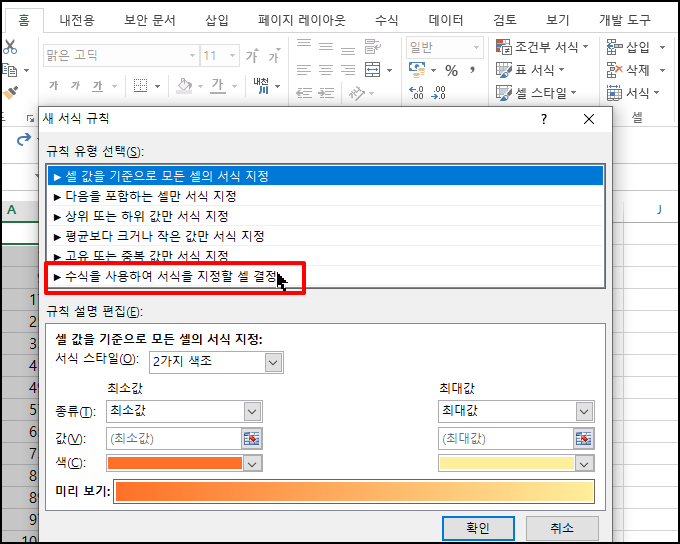
Task: Open the 일반 number format dropdown
Action: [x=476, y=47]
